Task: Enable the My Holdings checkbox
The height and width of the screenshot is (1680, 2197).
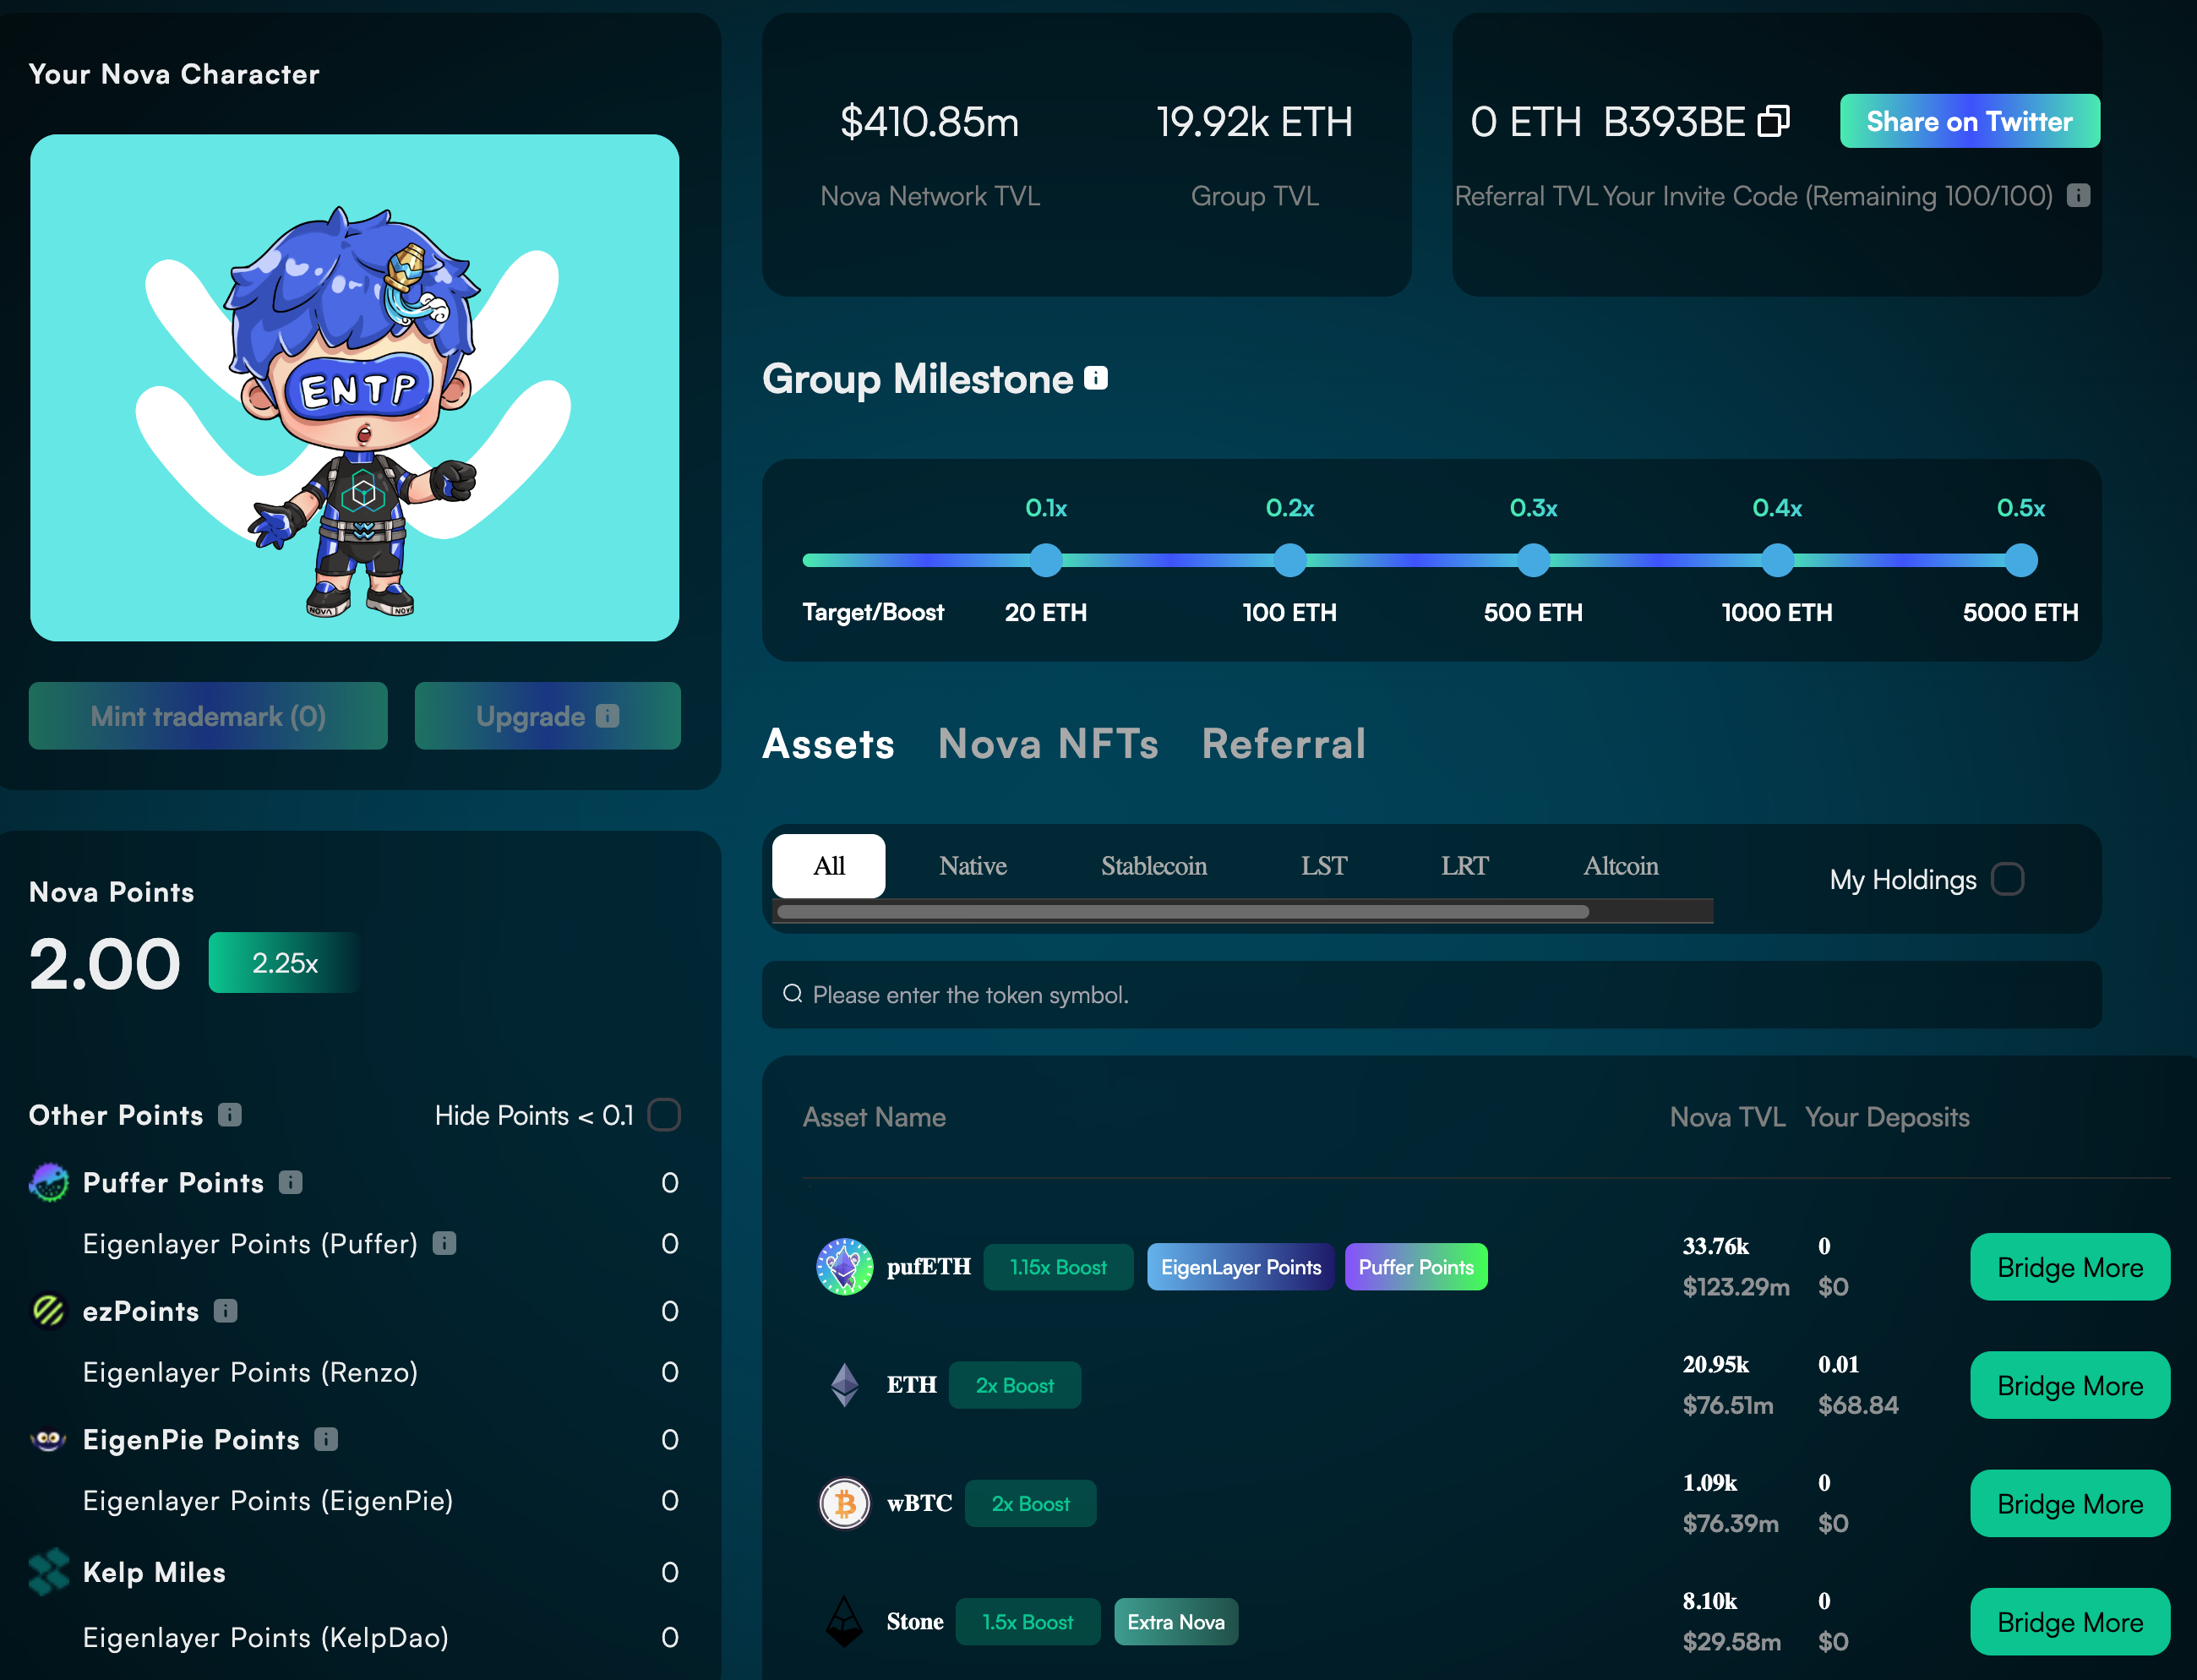Action: [x=2007, y=879]
